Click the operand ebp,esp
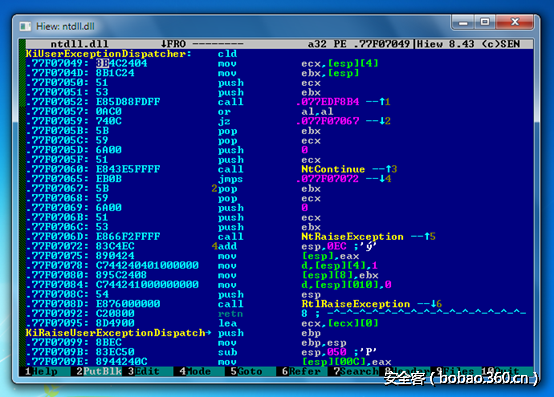554x397 pixels. [x=324, y=343]
